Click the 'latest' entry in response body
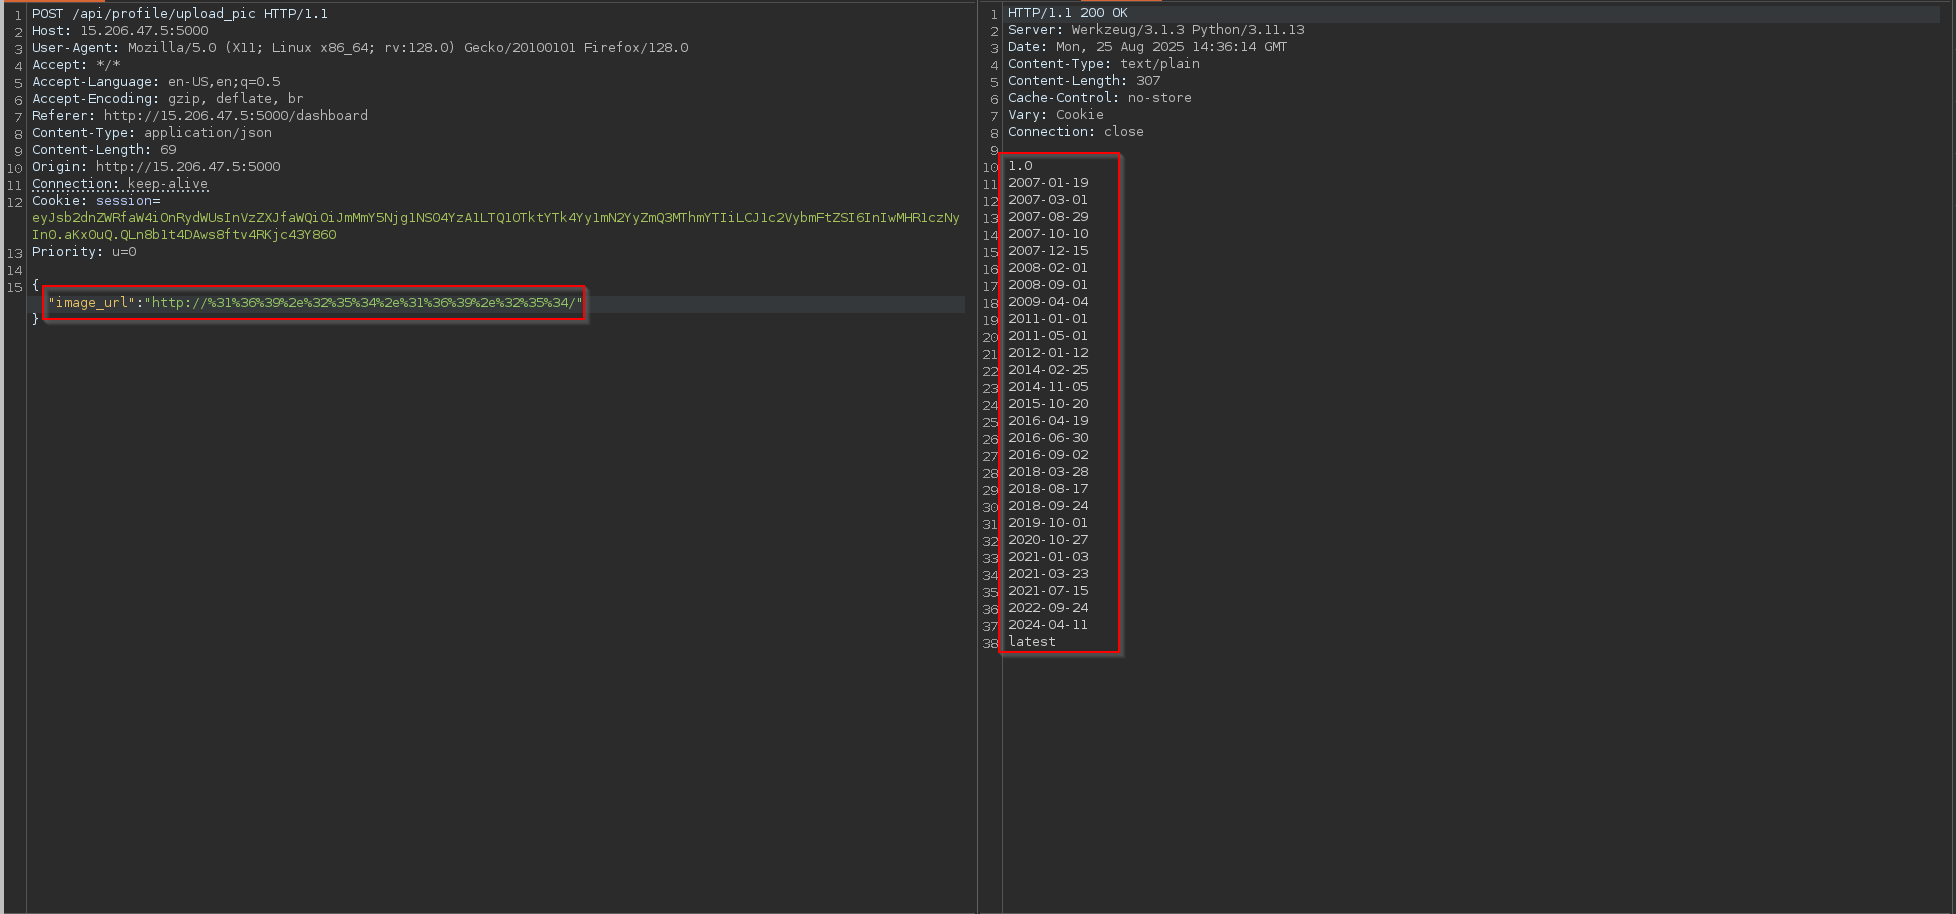The image size is (1956, 914). click(x=1031, y=642)
